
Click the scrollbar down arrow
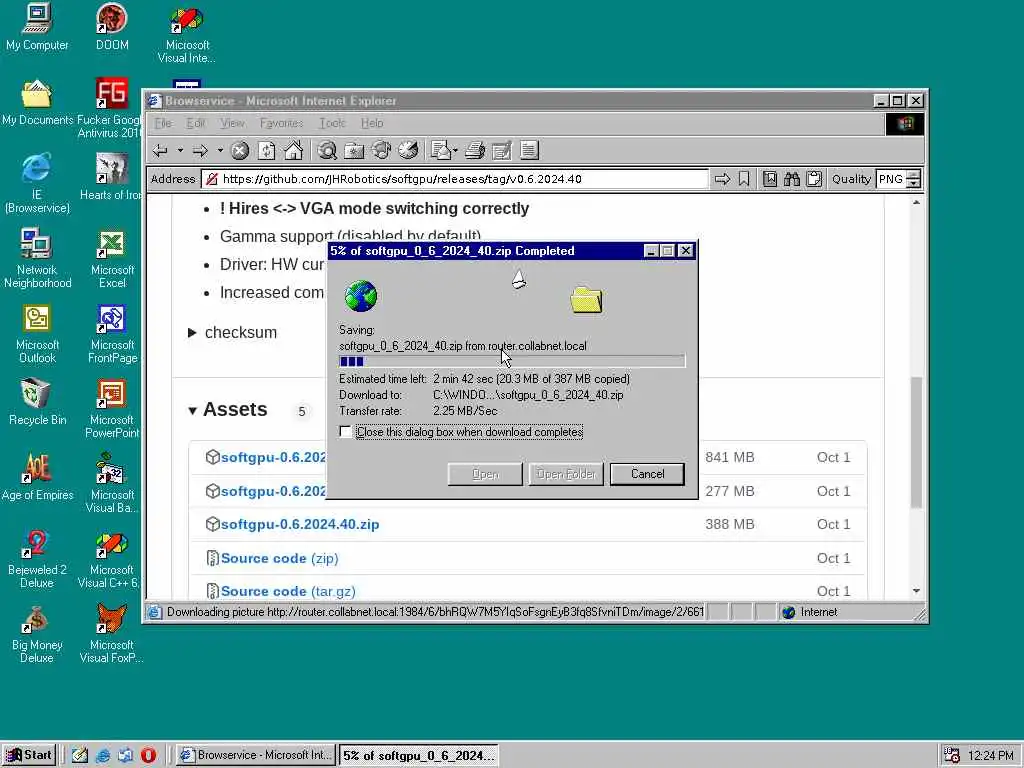point(916,591)
